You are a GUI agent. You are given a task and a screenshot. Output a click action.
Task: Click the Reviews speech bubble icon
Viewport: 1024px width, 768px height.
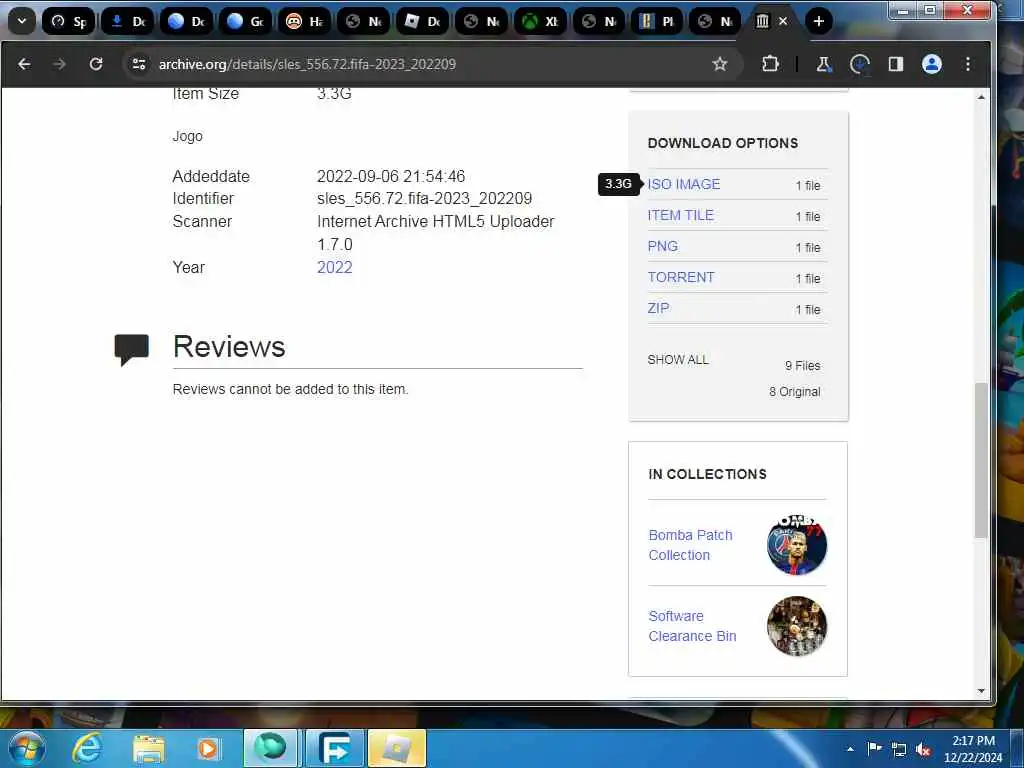pyautogui.click(x=131, y=349)
